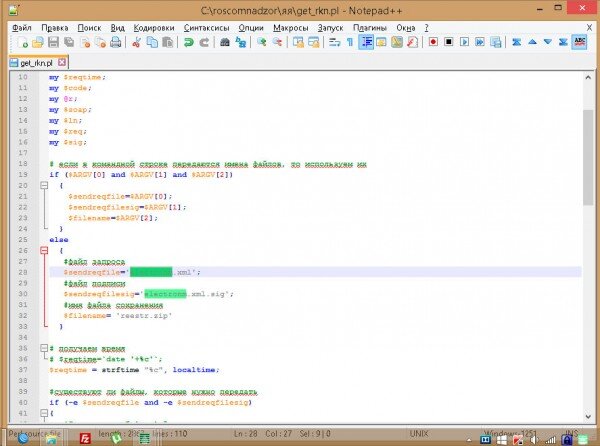Click the vertical scrollbar up arrow
Image resolution: width=600 pixels, height=446 pixels.
point(588,77)
